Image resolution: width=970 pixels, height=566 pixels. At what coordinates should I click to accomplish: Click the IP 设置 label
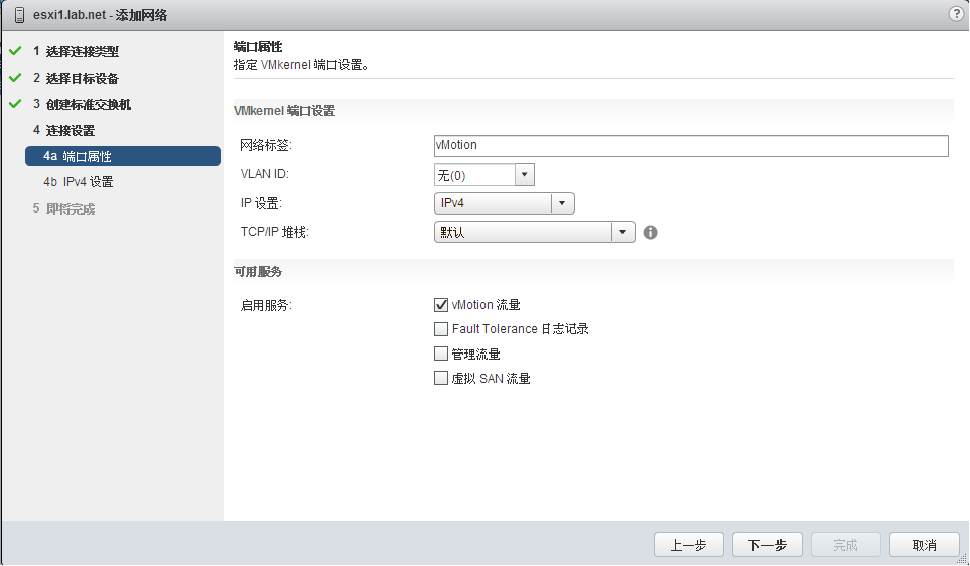pyautogui.click(x=260, y=203)
